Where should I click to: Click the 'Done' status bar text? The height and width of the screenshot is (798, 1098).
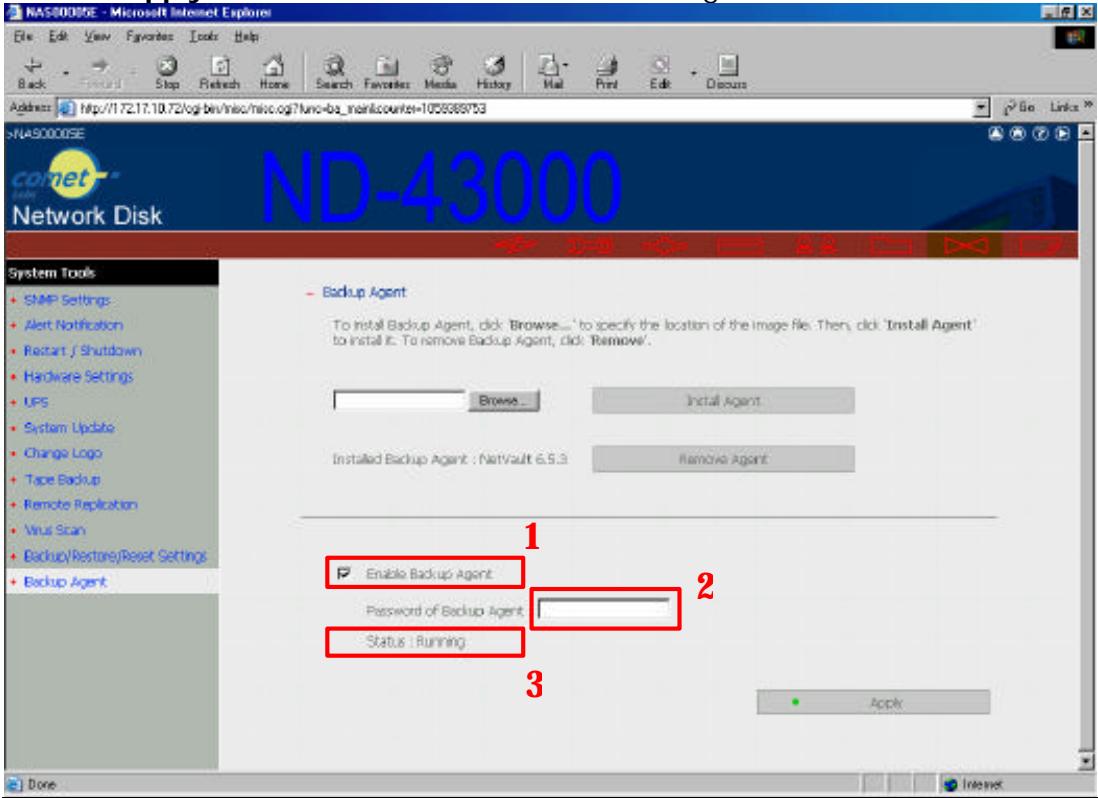pyautogui.click(x=41, y=785)
